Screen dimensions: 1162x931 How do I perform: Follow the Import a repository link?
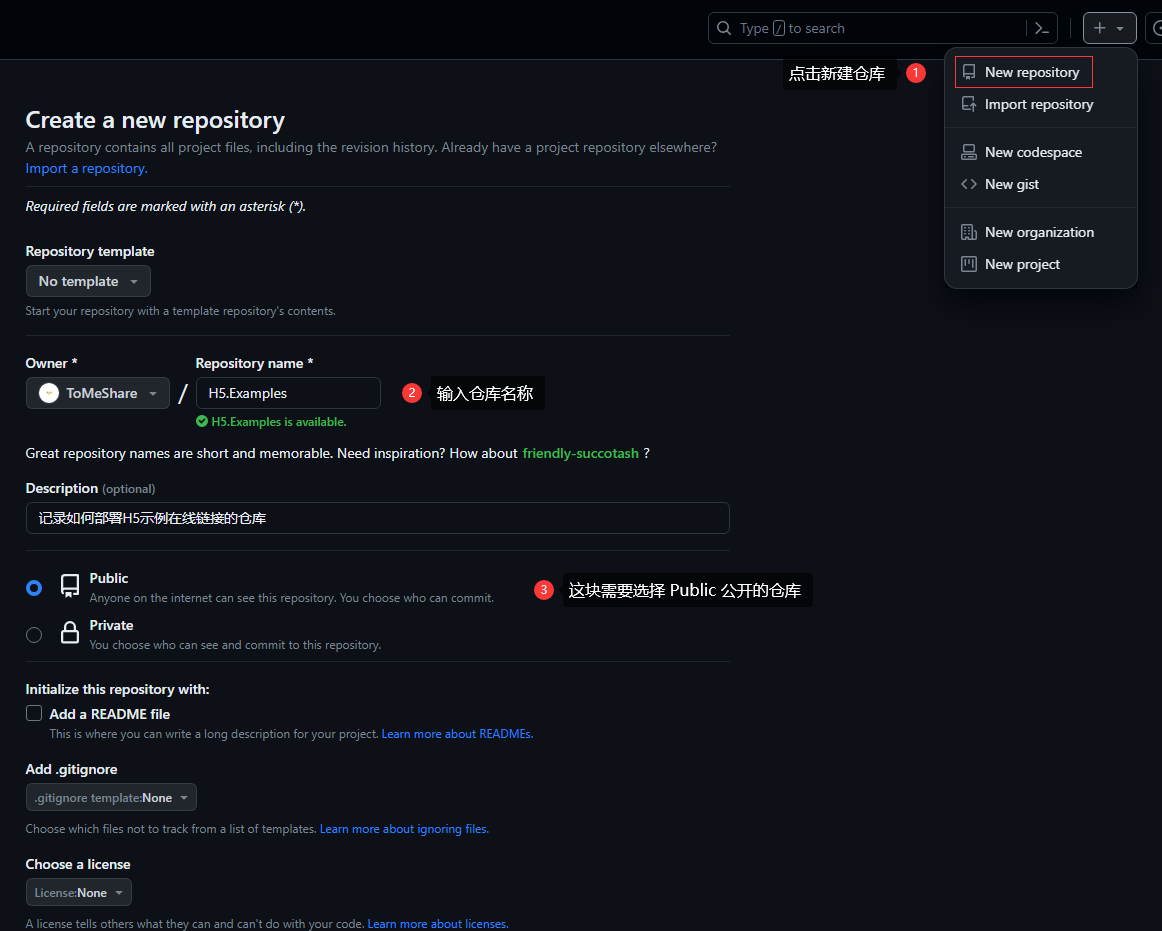(x=87, y=168)
